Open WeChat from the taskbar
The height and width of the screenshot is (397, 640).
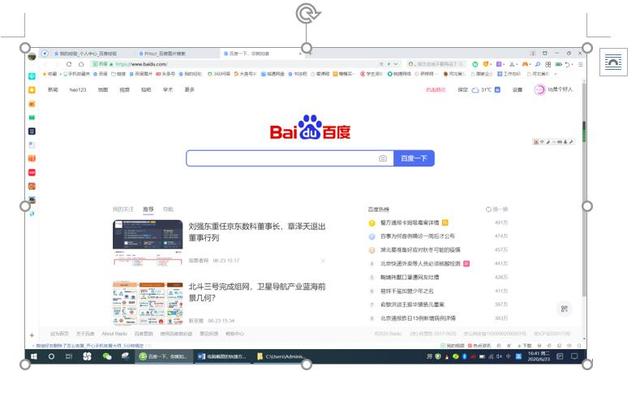tap(107, 356)
